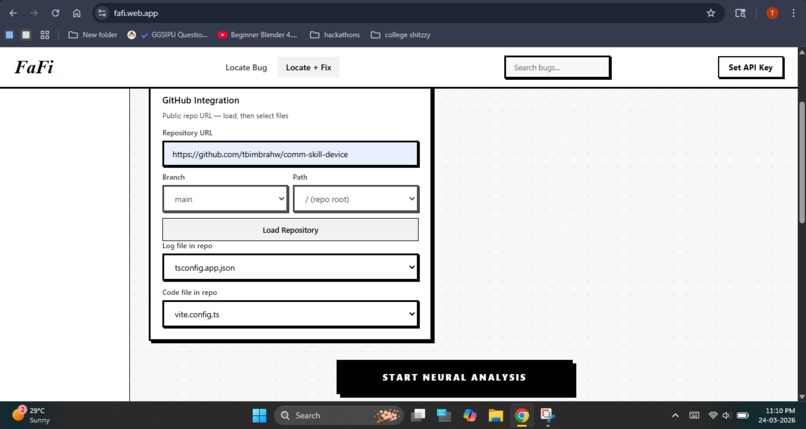Screen dimensions: 806x429
Task: Open browser home page icon
Action: coord(77,13)
